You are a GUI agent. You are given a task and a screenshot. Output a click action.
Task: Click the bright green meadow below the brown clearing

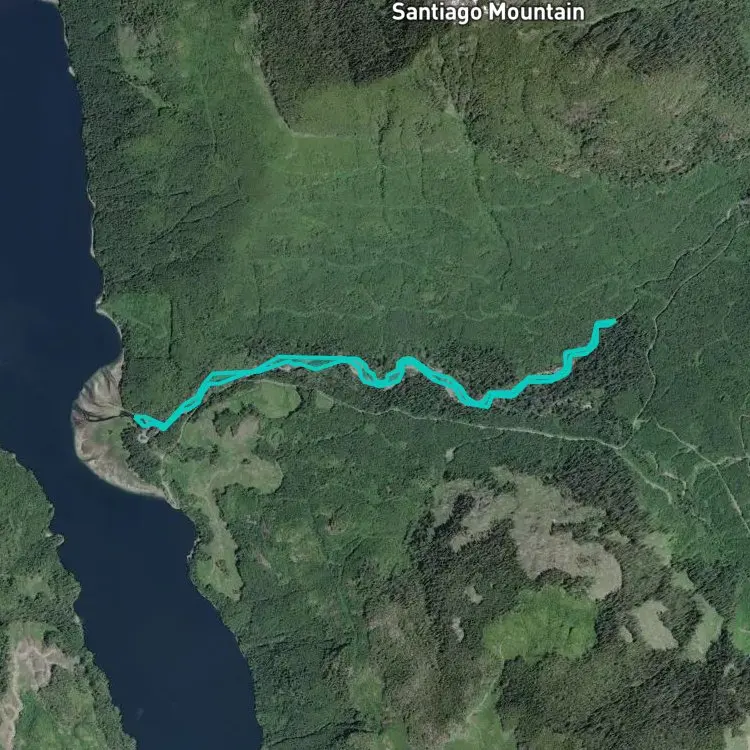click(540, 624)
